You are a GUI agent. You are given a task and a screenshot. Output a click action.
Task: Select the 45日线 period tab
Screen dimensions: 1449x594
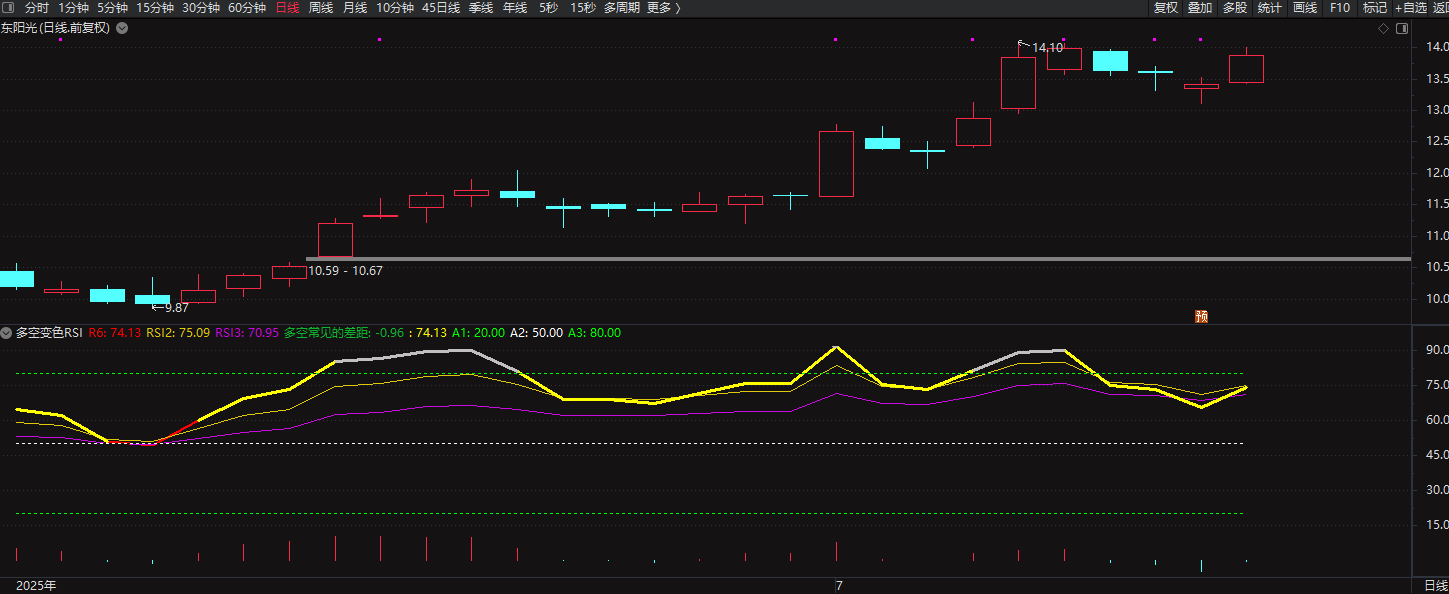tap(441, 8)
